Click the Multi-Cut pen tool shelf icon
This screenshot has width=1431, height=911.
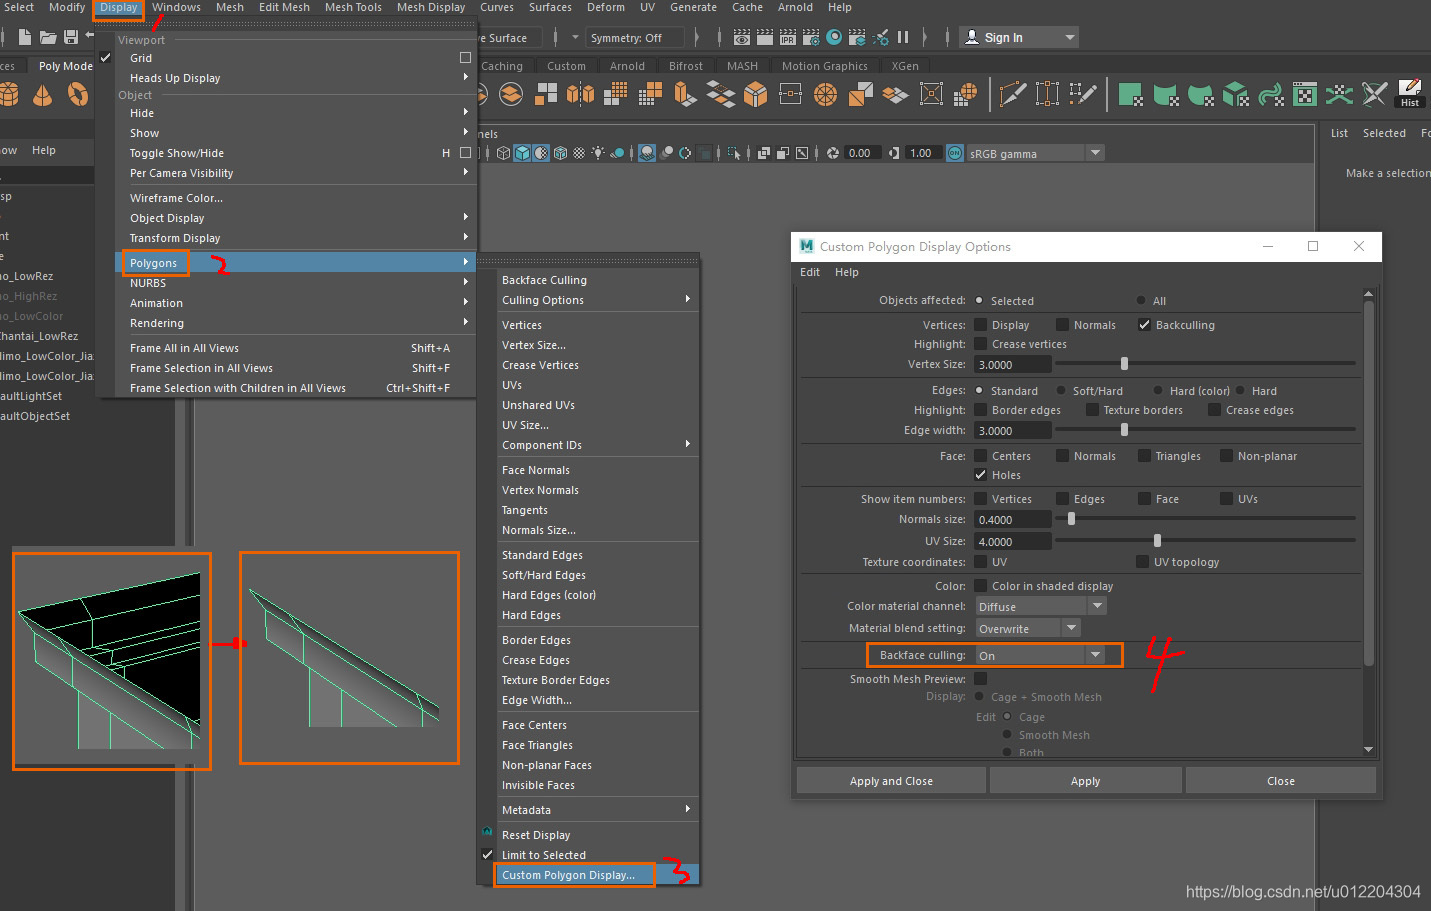click(1012, 95)
